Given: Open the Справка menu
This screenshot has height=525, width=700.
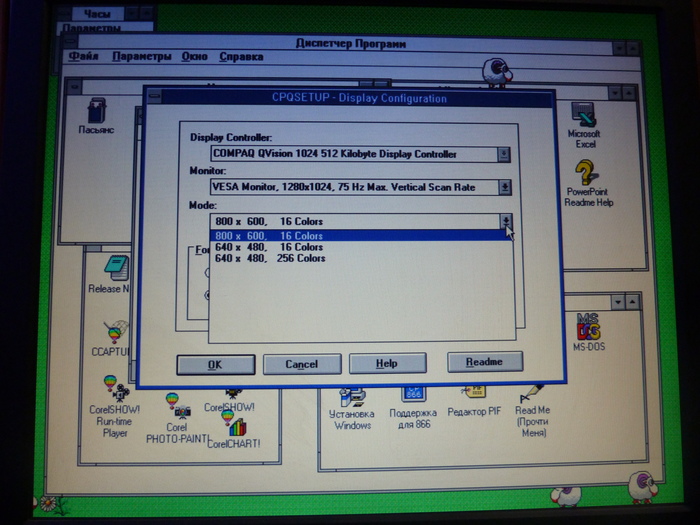Looking at the screenshot, I should pyautogui.click(x=241, y=57).
